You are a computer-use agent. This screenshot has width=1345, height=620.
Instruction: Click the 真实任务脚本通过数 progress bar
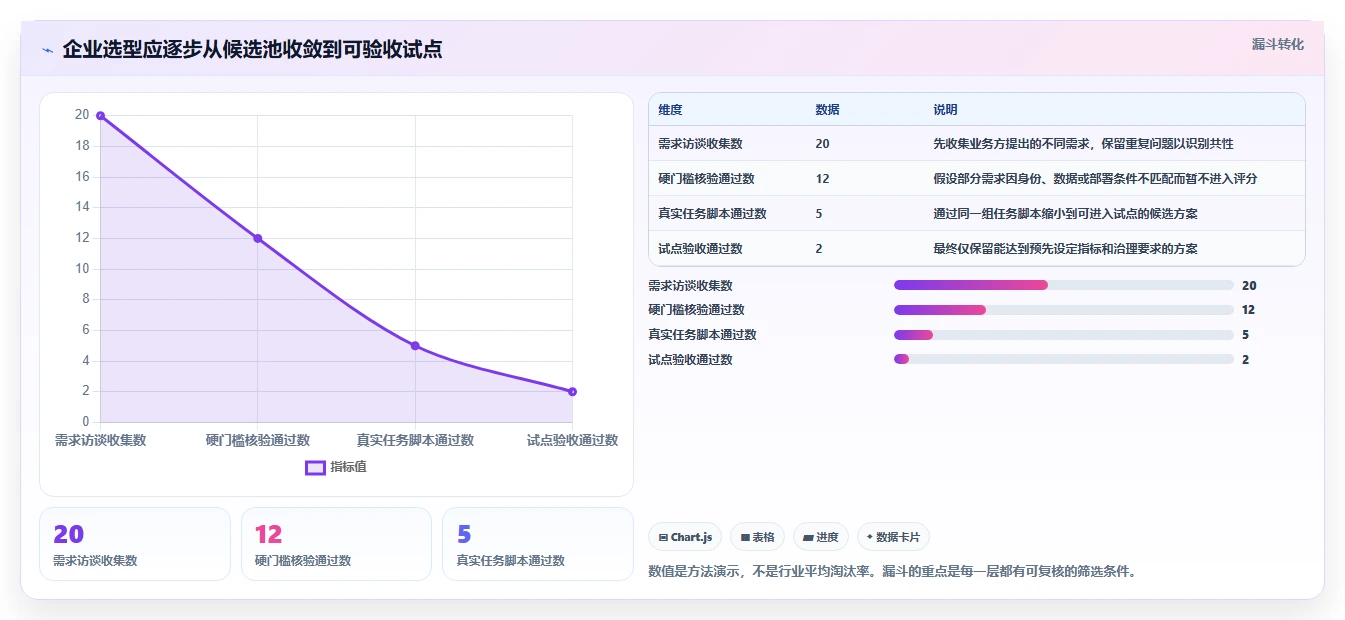pos(1063,335)
